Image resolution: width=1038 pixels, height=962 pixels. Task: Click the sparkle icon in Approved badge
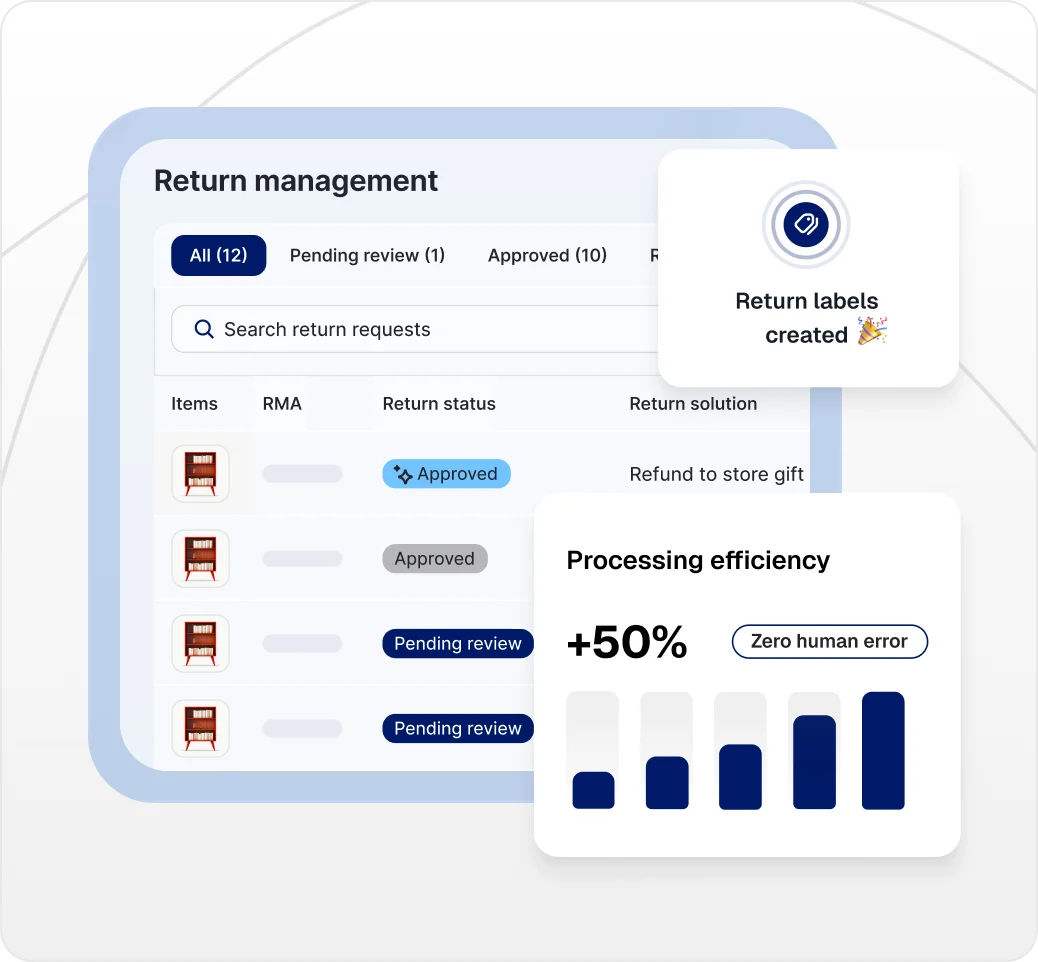tap(402, 474)
